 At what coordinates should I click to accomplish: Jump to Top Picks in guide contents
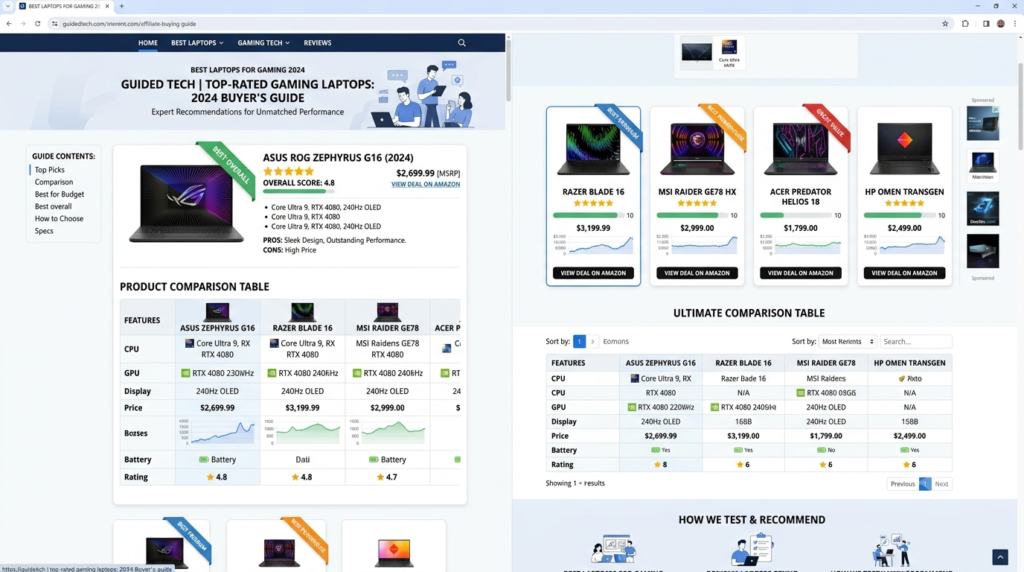click(50, 170)
